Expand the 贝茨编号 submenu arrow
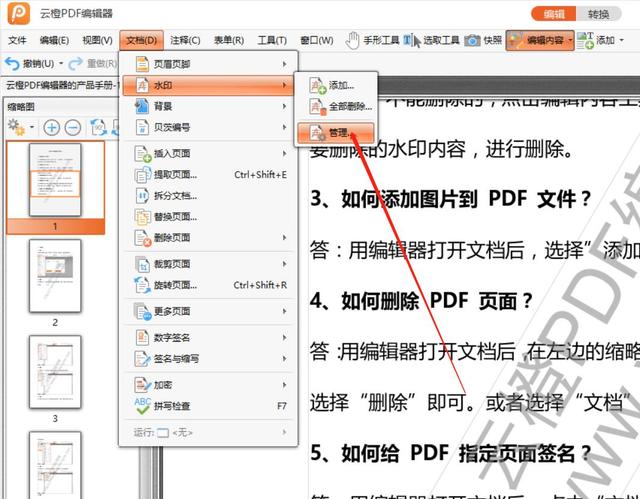Image resolution: width=640 pixels, height=499 pixels. (284, 127)
